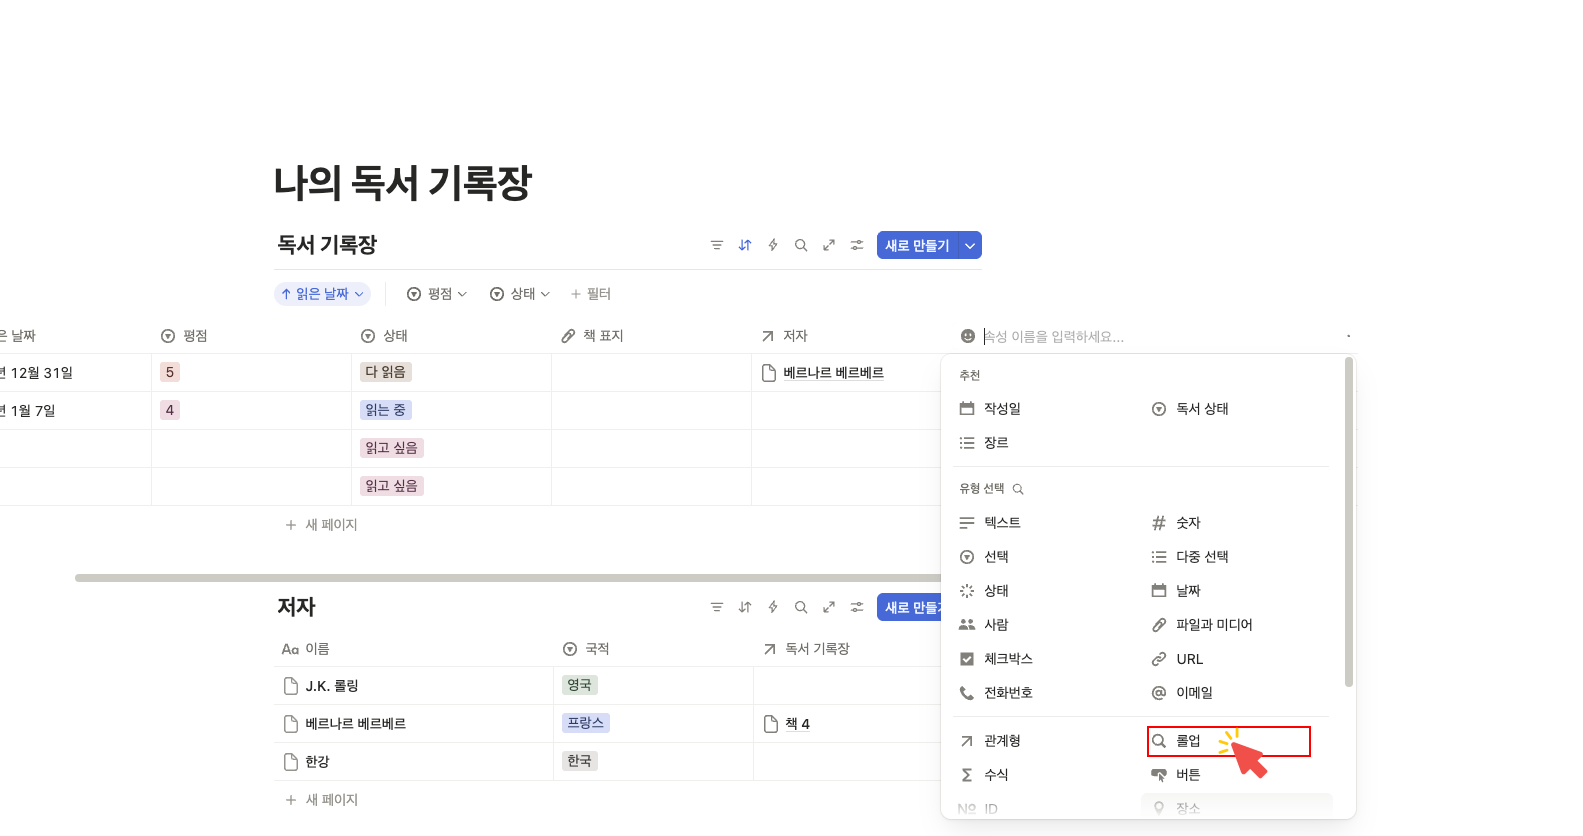The height and width of the screenshot is (836, 1583).
Task: Choose 상태 property type
Action: [1045, 591]
